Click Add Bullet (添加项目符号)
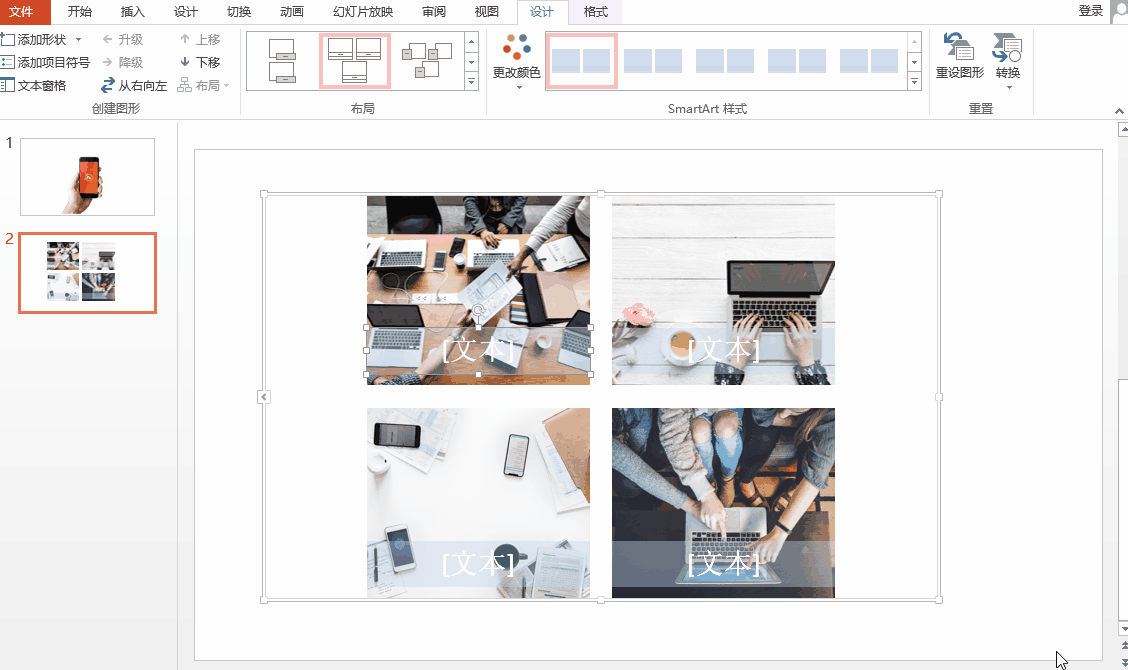Viewport: 1128px width, 670px height. 45,63
